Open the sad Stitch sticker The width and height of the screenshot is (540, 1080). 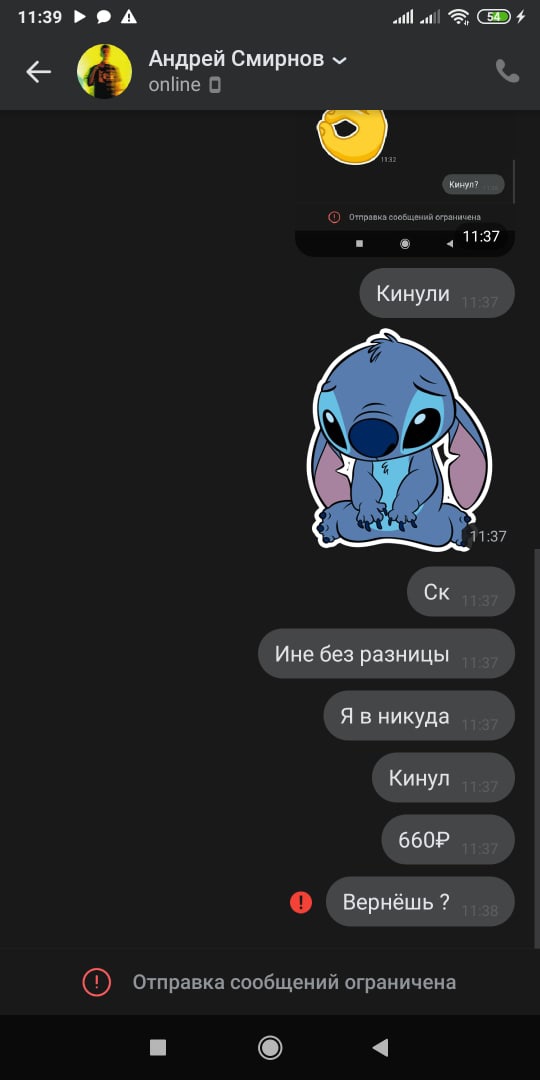click(x=399, y=439)
